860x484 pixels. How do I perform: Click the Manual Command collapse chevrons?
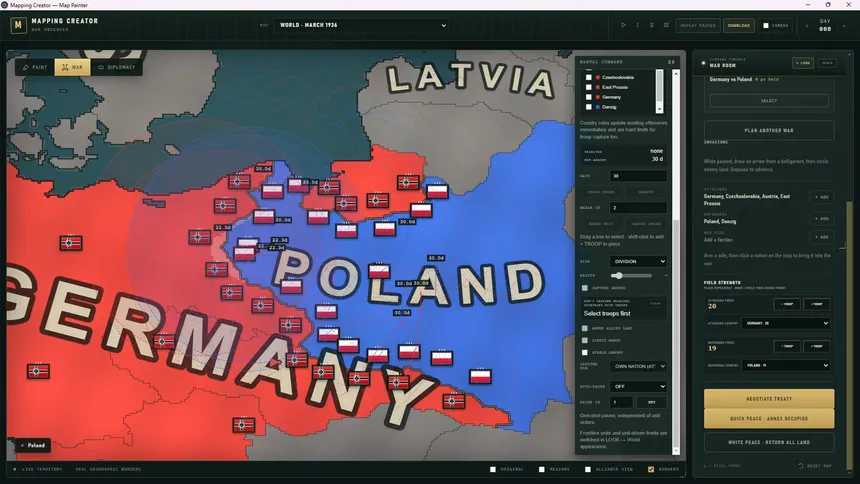[x=671, y=62]
